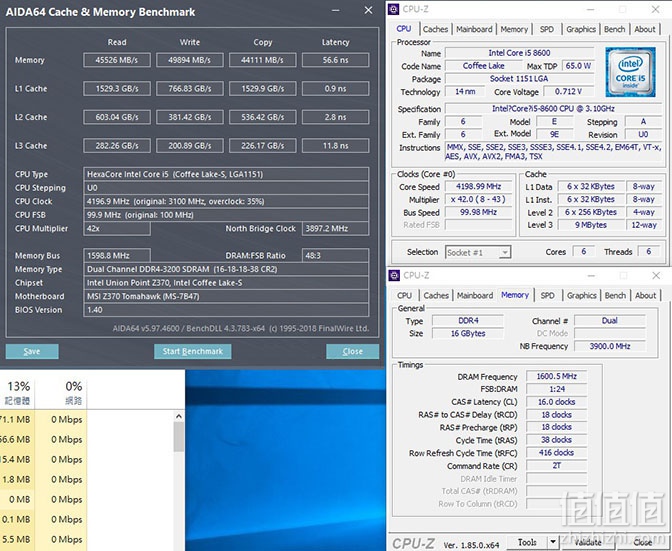Click the NB Frequency value 3900.0 MHz
Viewport: 672px width, 551px height.
[609, 346]
